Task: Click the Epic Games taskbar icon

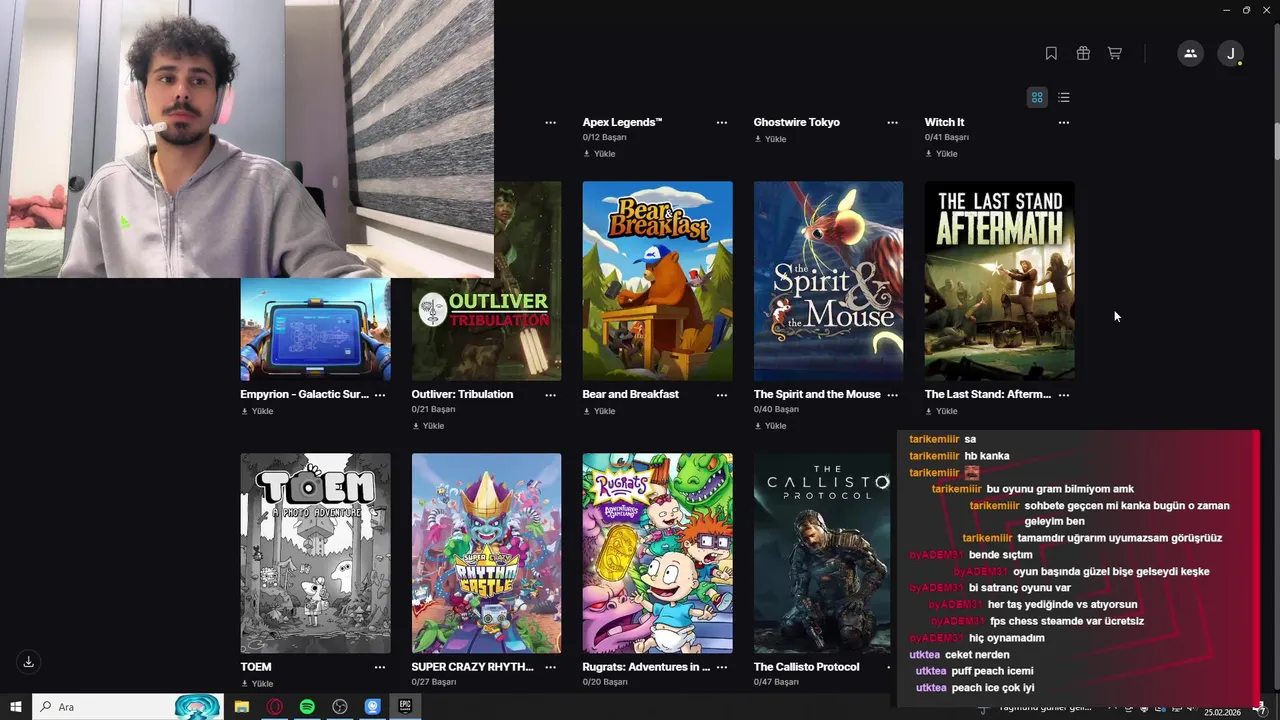Action: click(x=405, y=707)
